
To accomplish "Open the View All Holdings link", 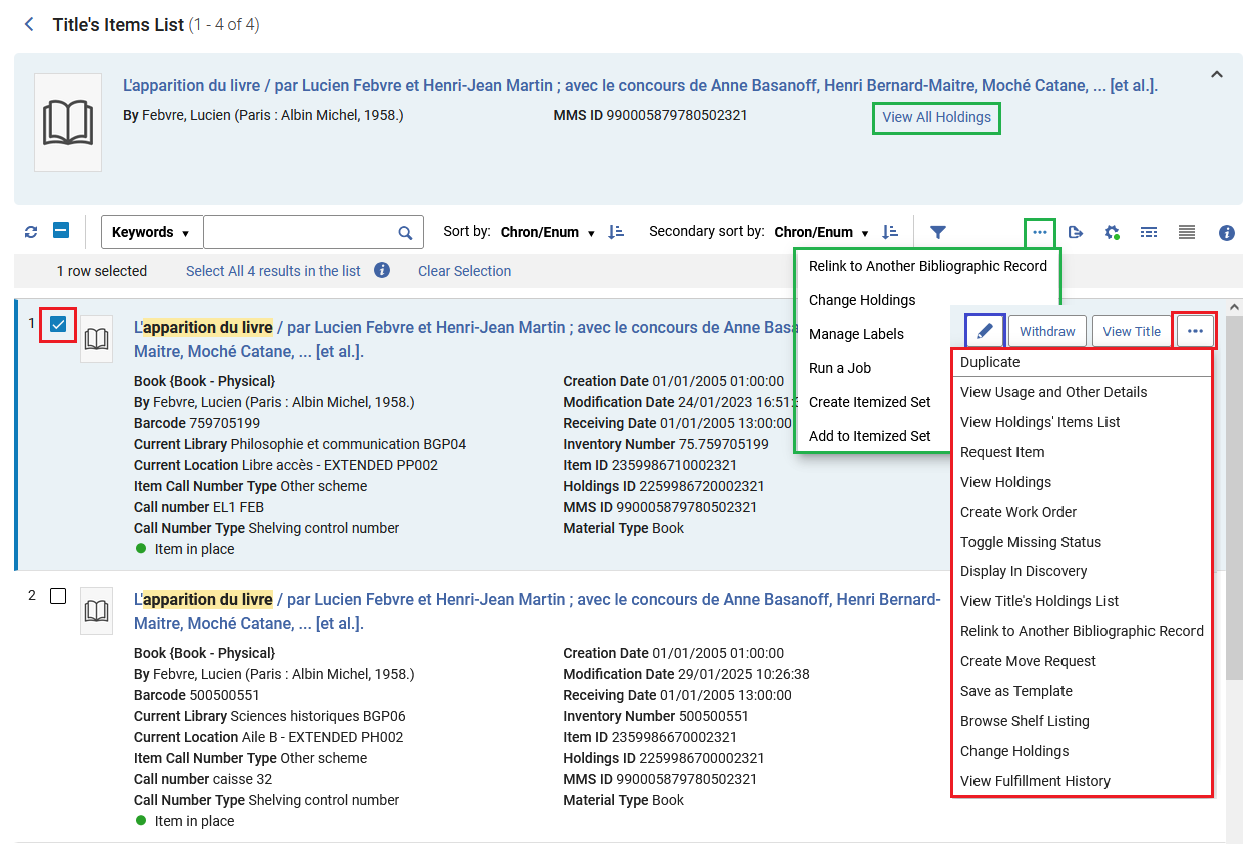I will point(936,117).
